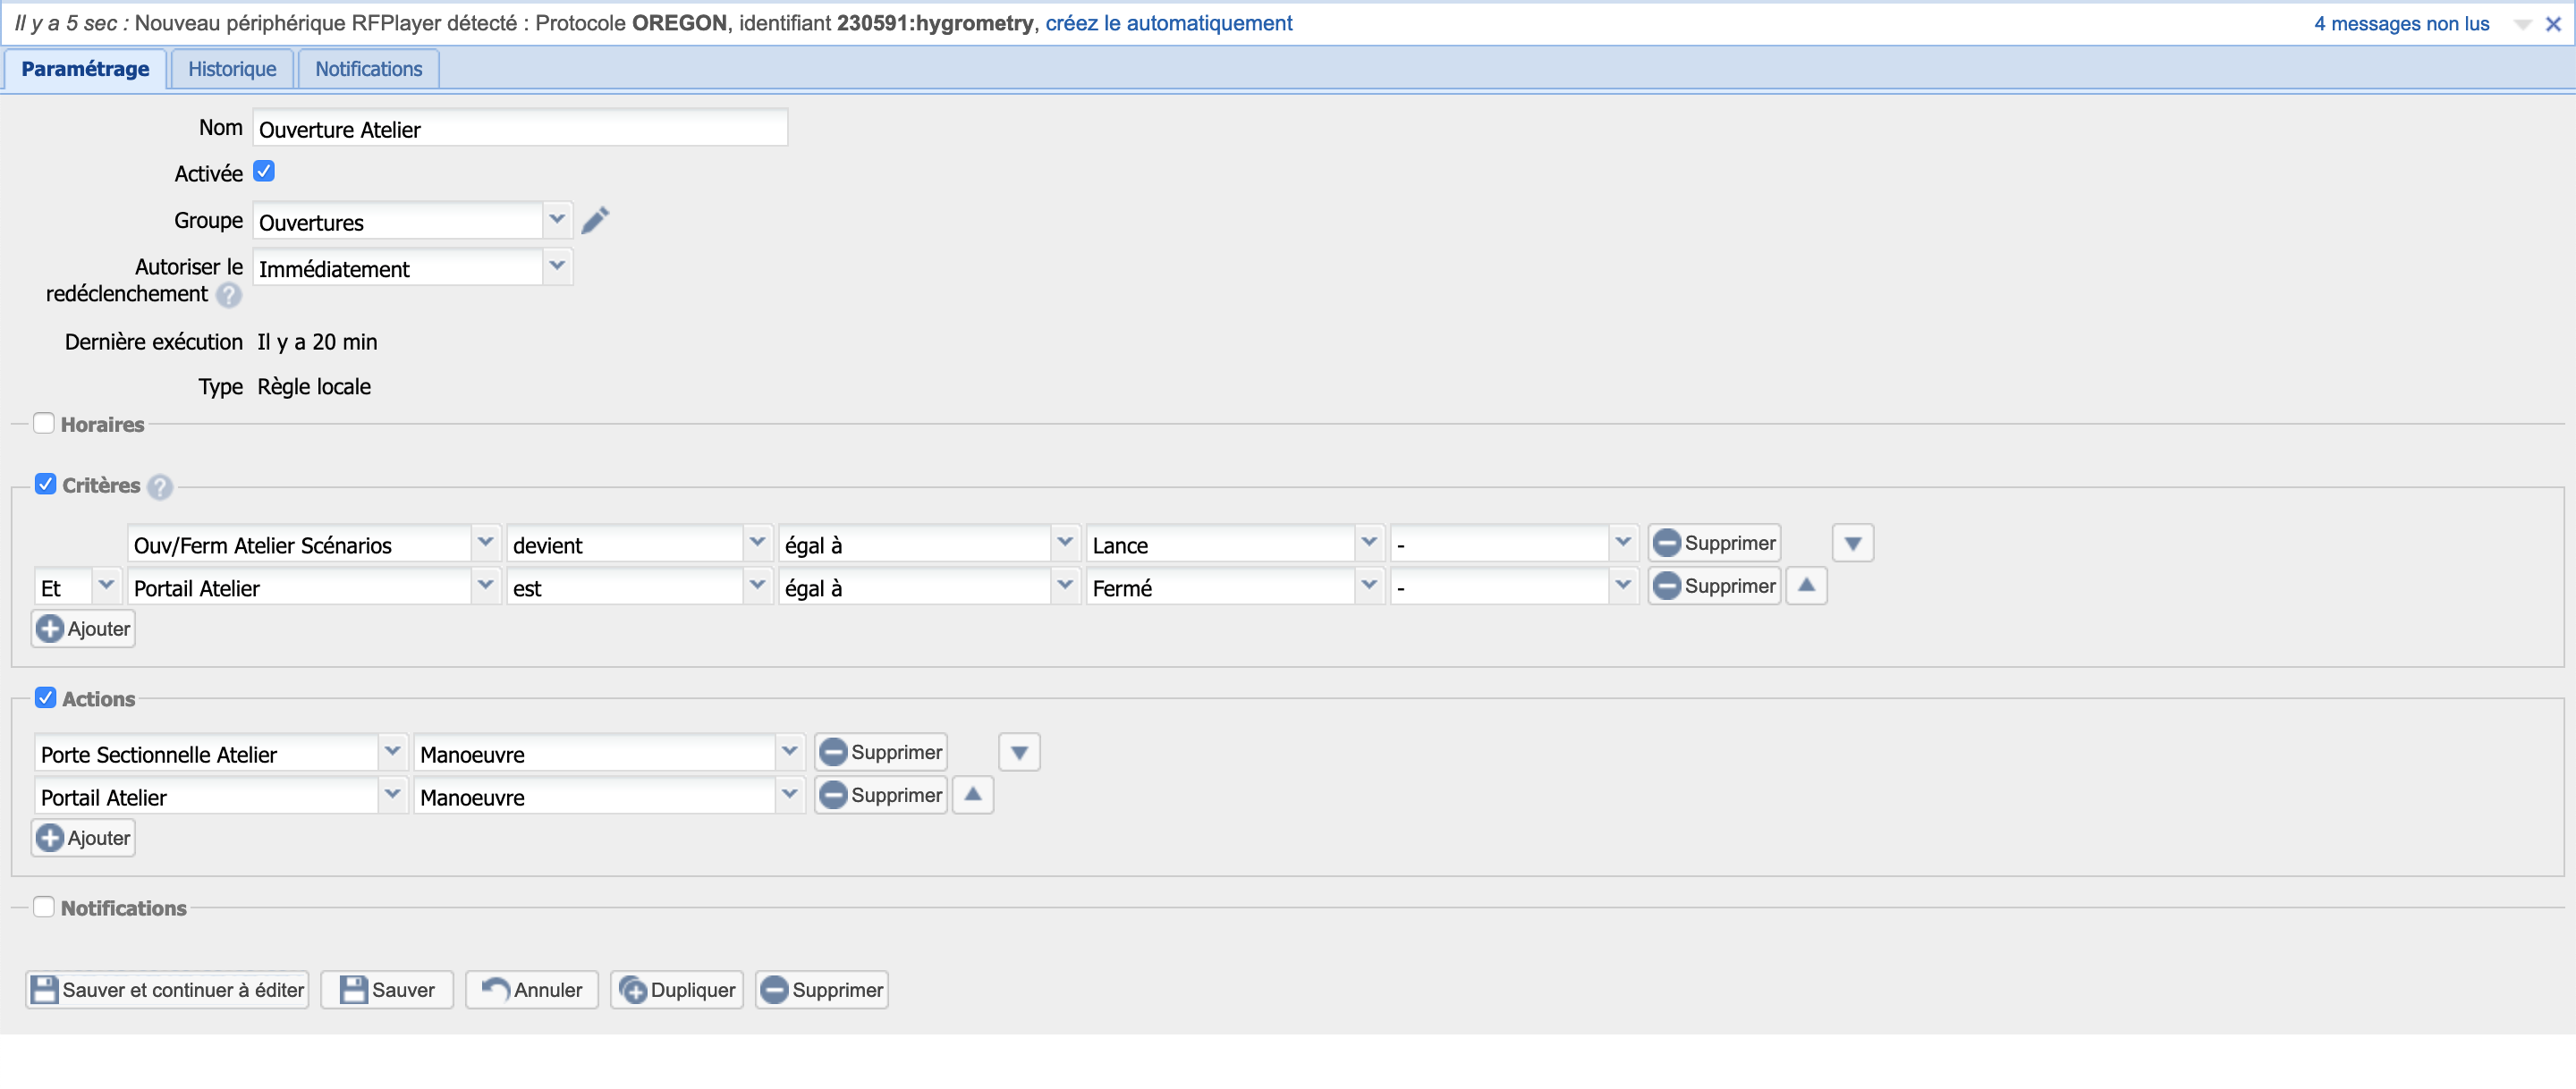Enable the Horaires section checkbox
2576x1089 pixels.
[44, 423]
